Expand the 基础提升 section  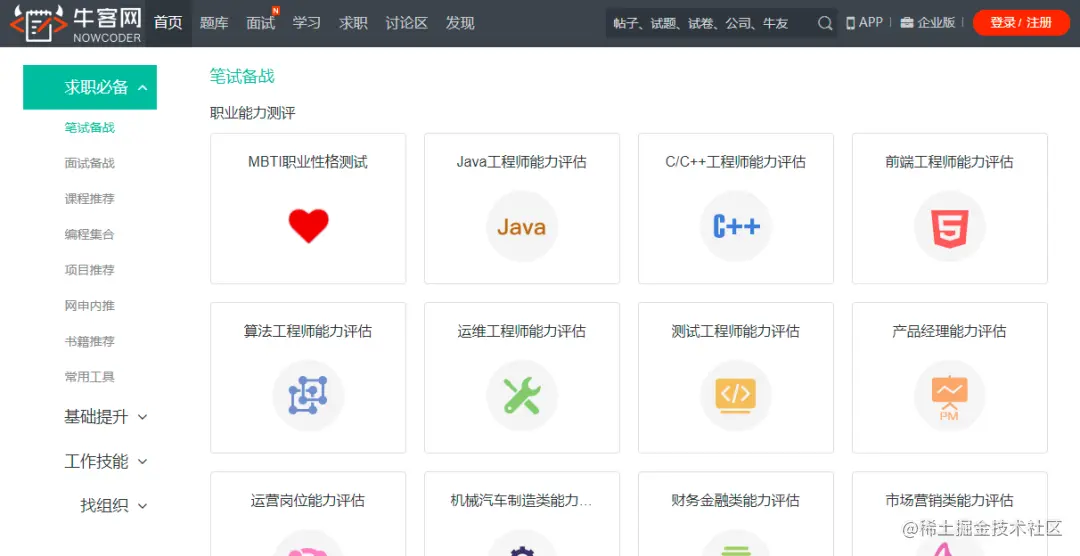click(105, 417)
